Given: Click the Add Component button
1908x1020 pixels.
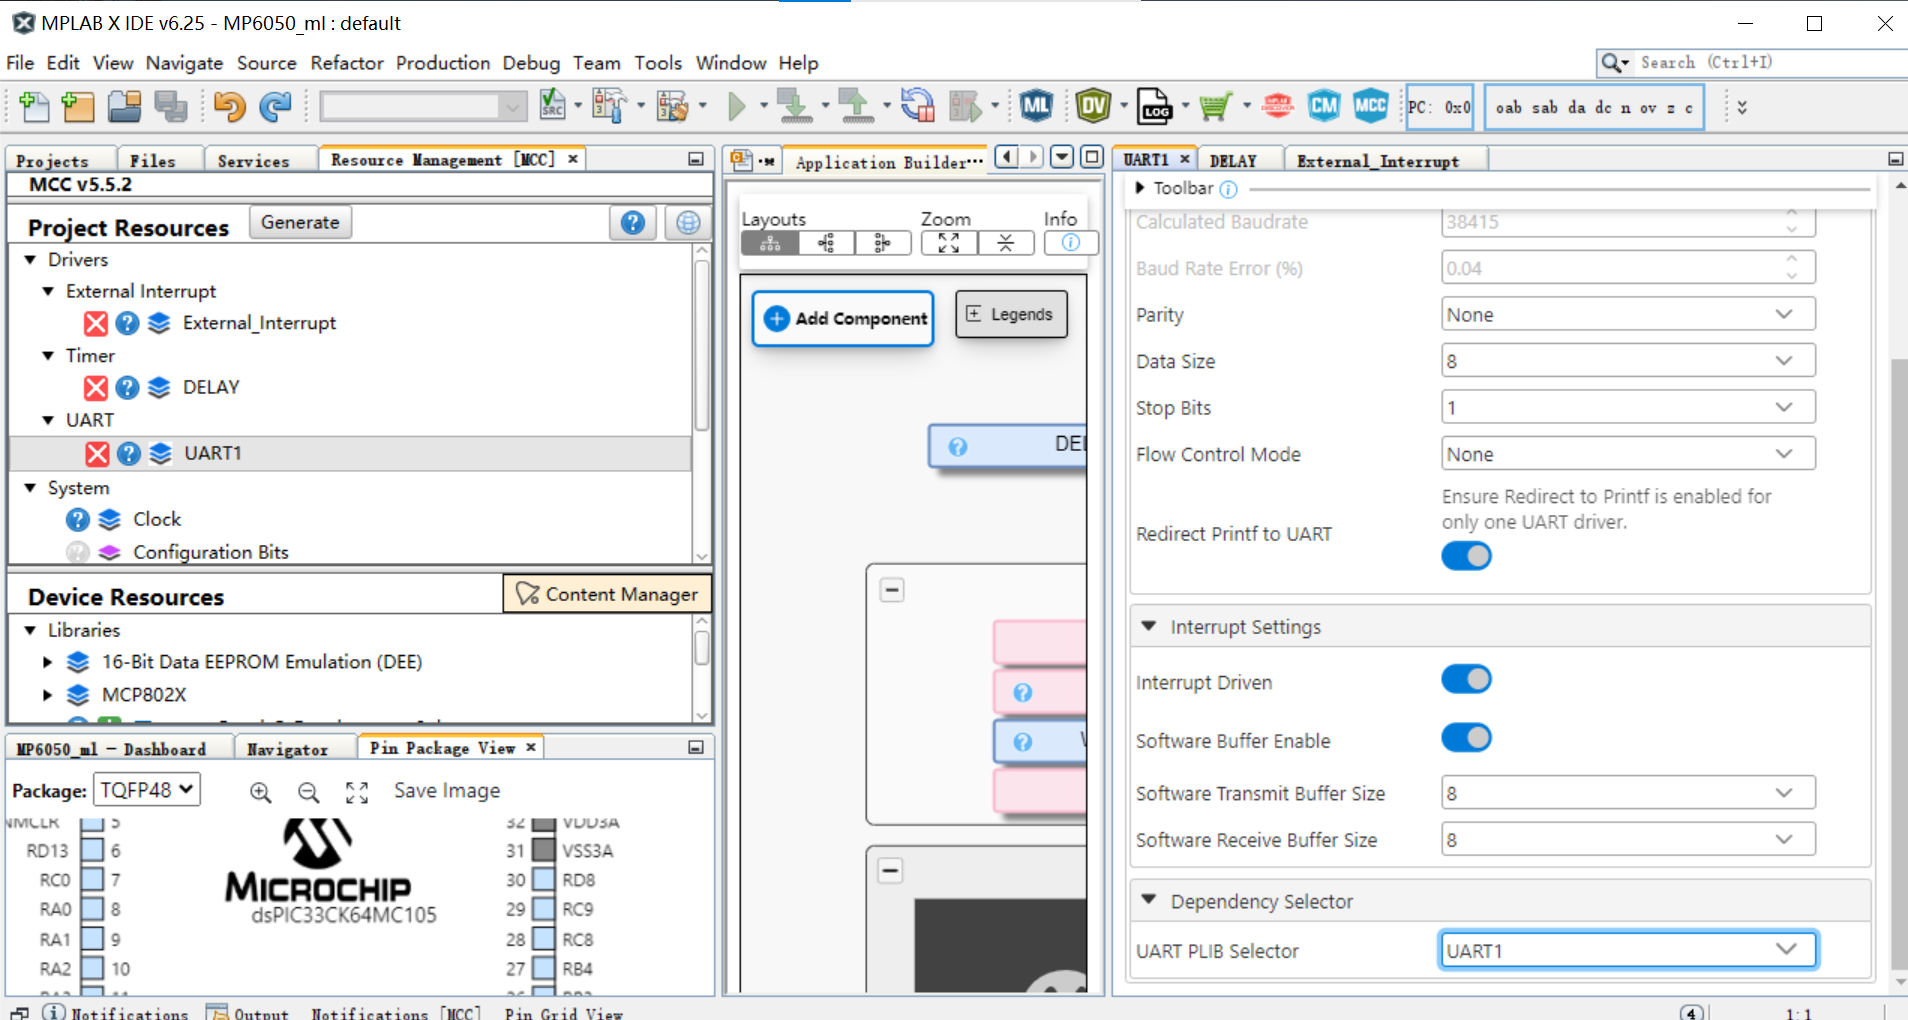Looking at the screenshot, I should point(843,318).
